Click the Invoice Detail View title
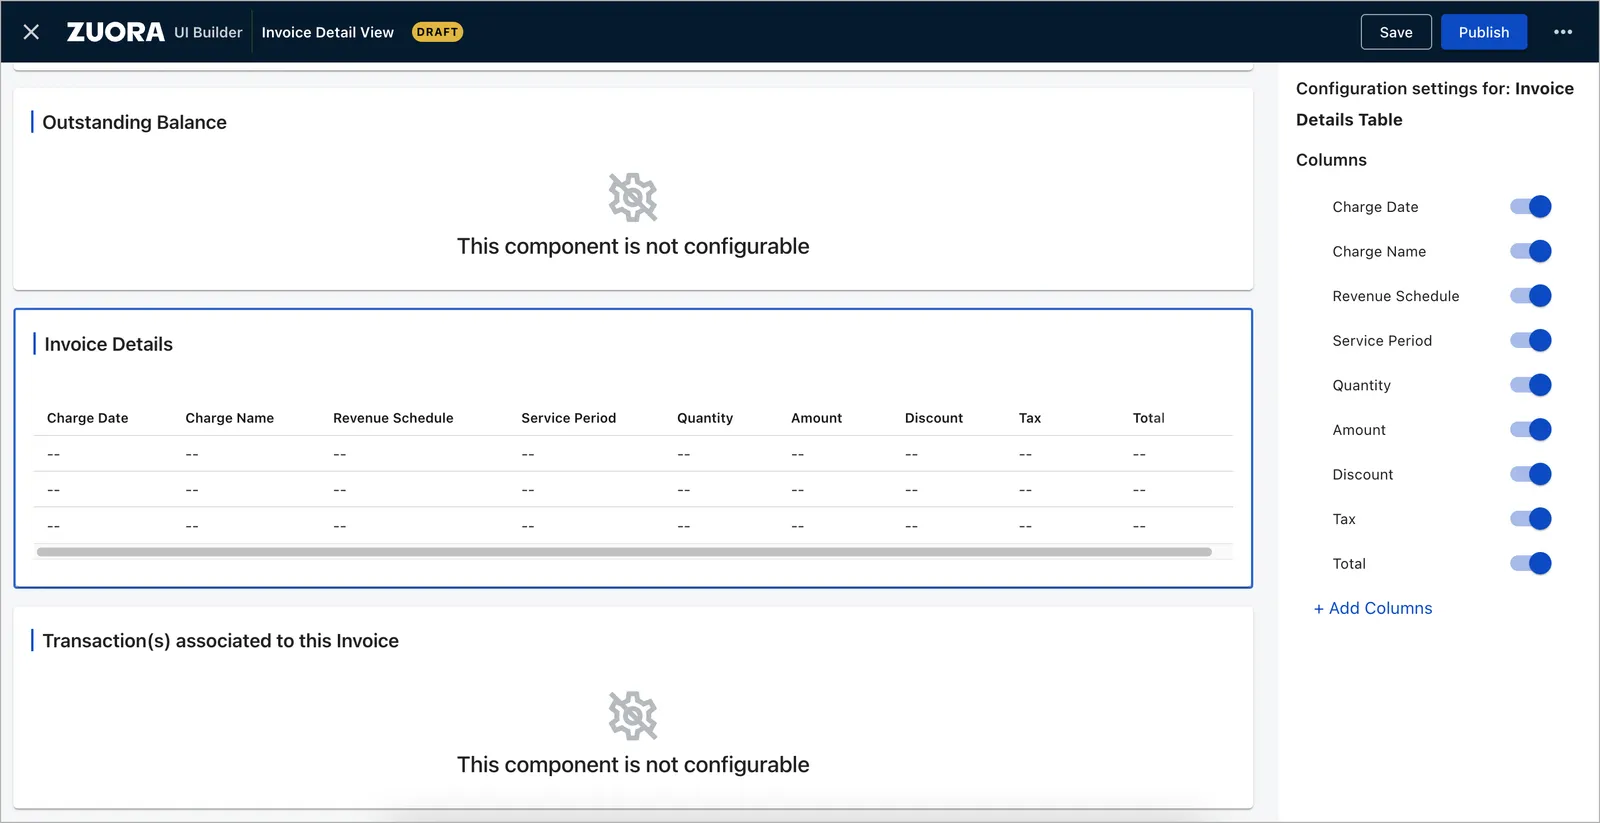The width and height of the screenshot is (1600, 823). (328, 32)
